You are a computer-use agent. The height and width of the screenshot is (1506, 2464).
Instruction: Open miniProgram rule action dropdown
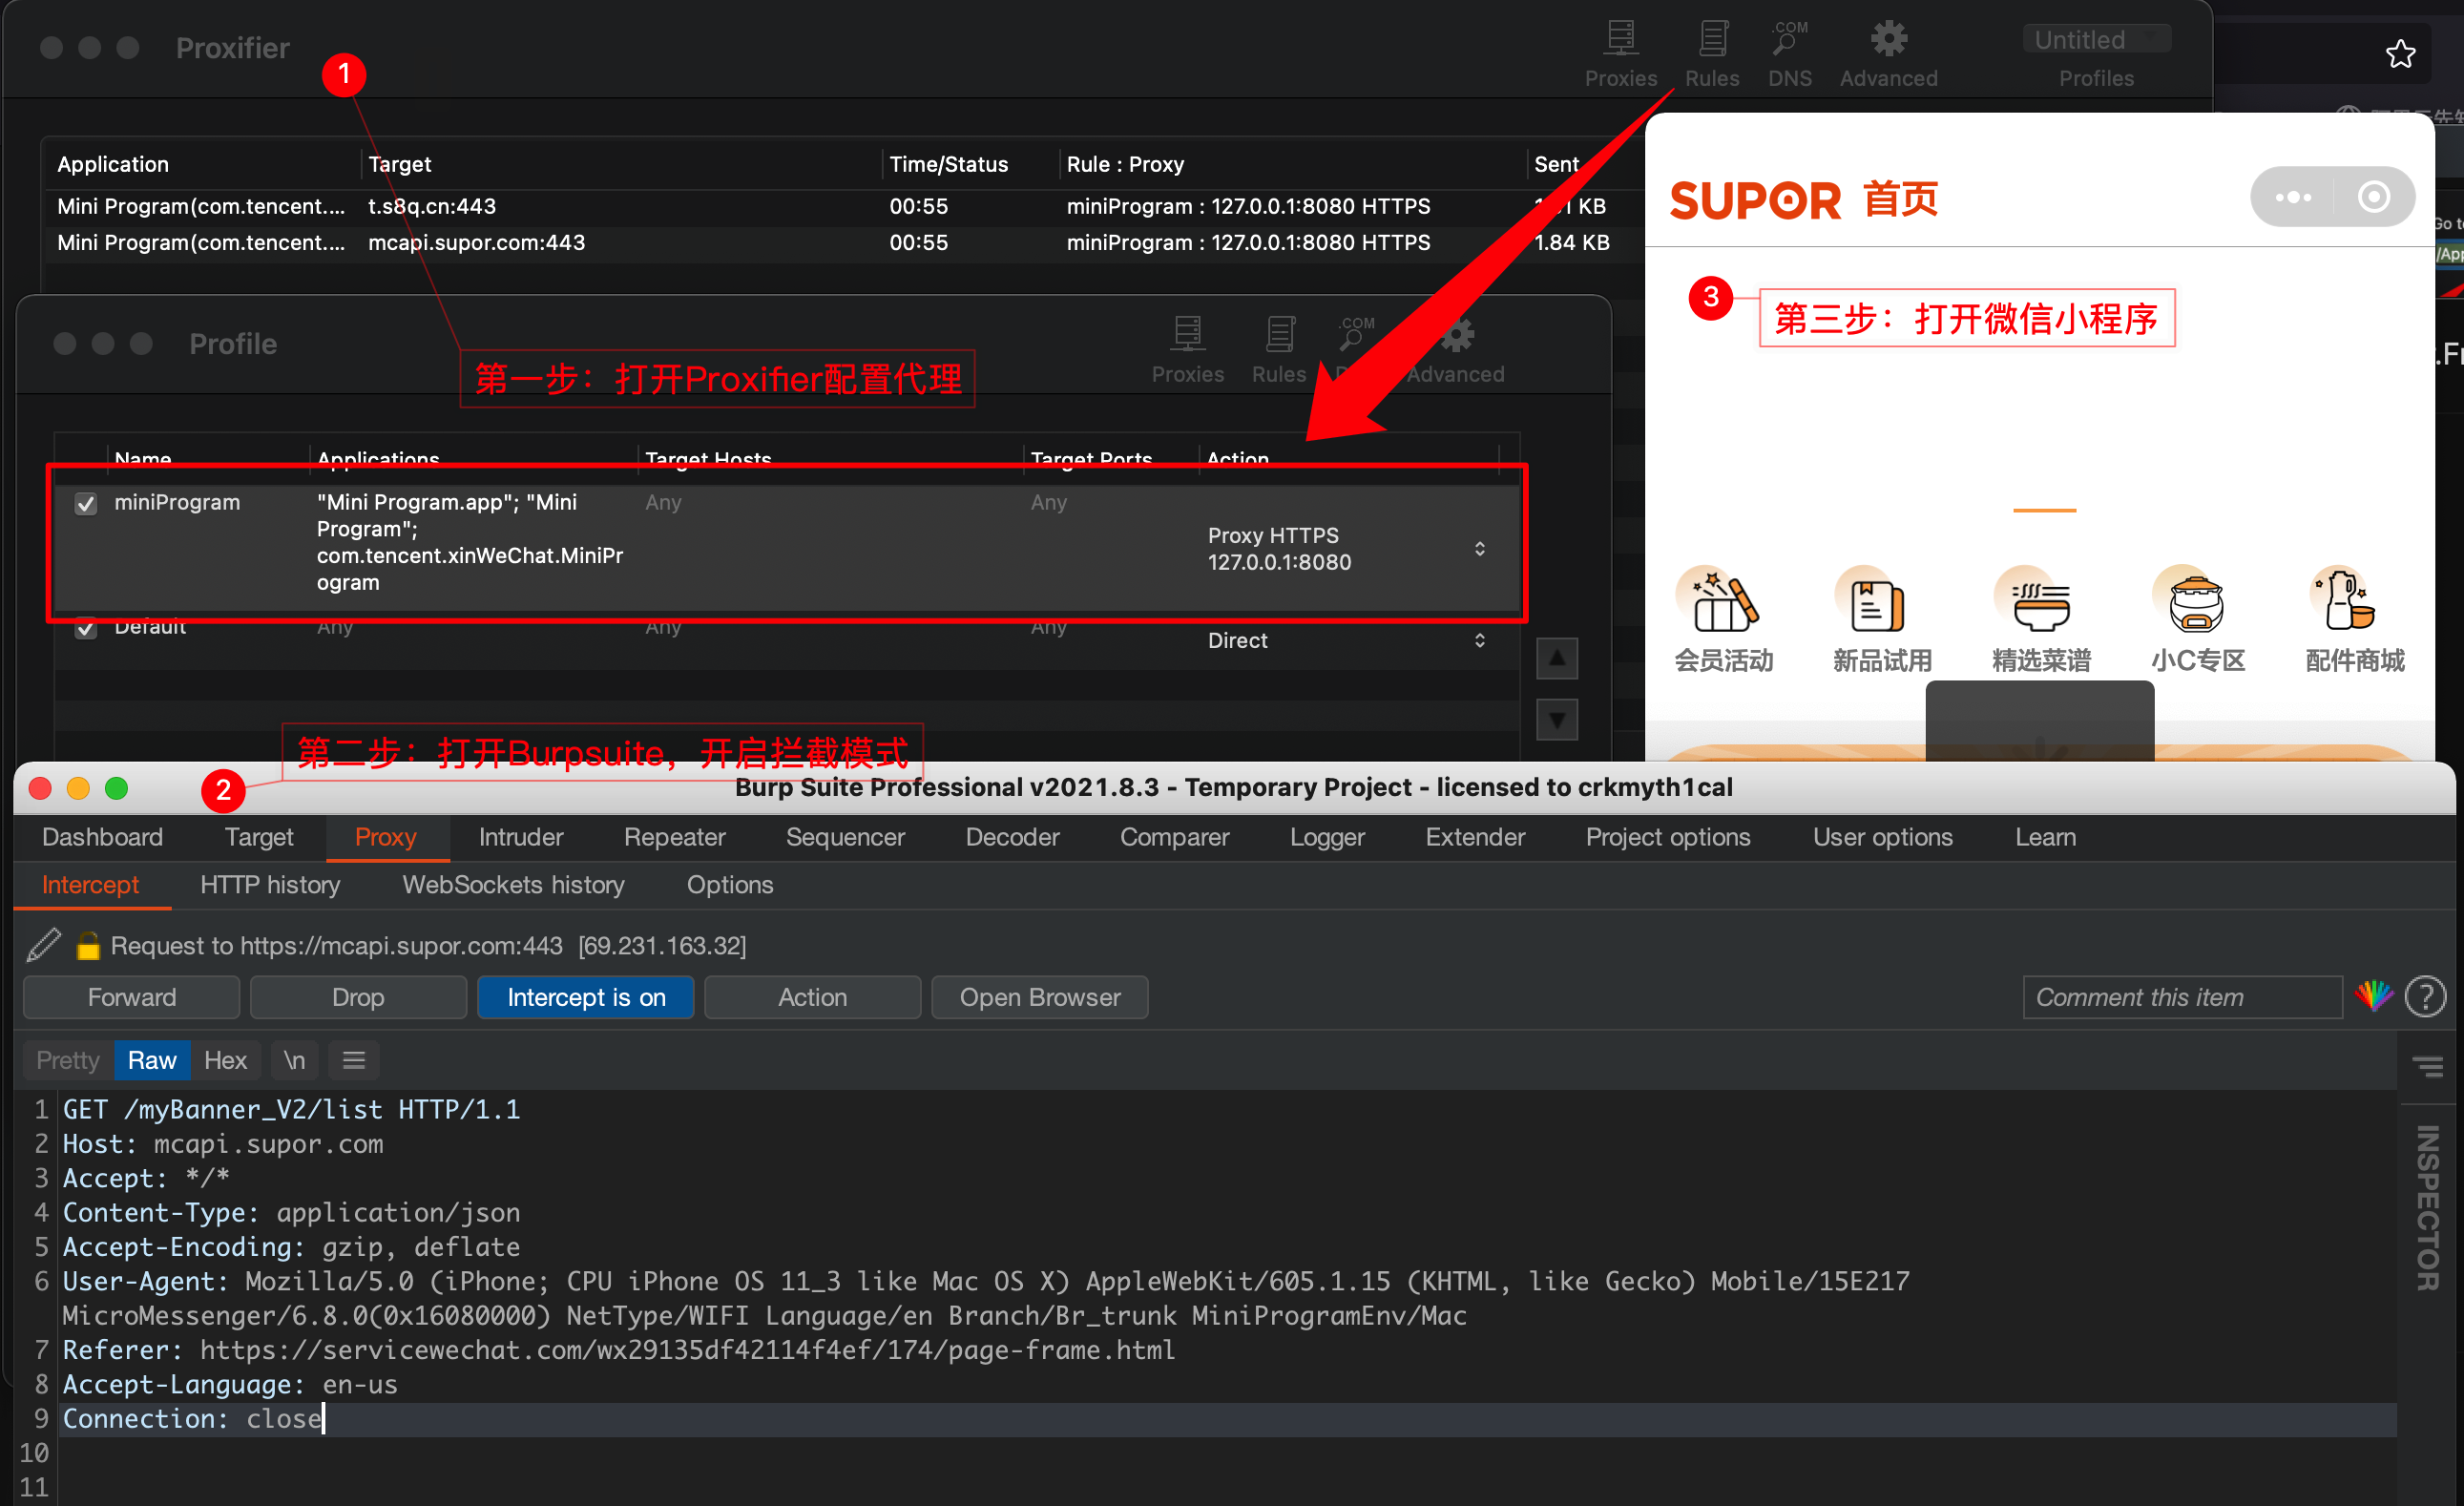pyautogui.click(x=1479, y=549)
